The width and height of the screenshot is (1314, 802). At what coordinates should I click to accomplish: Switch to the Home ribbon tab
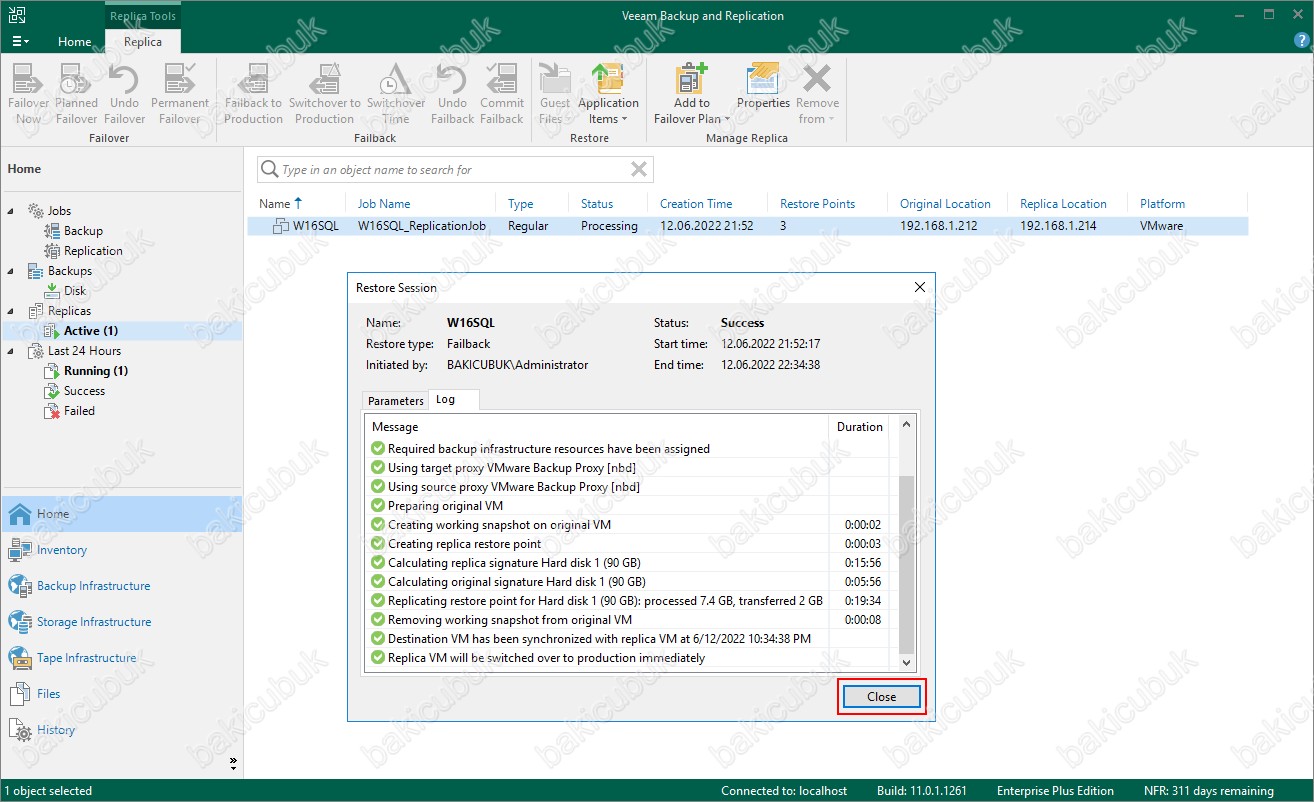75,42
